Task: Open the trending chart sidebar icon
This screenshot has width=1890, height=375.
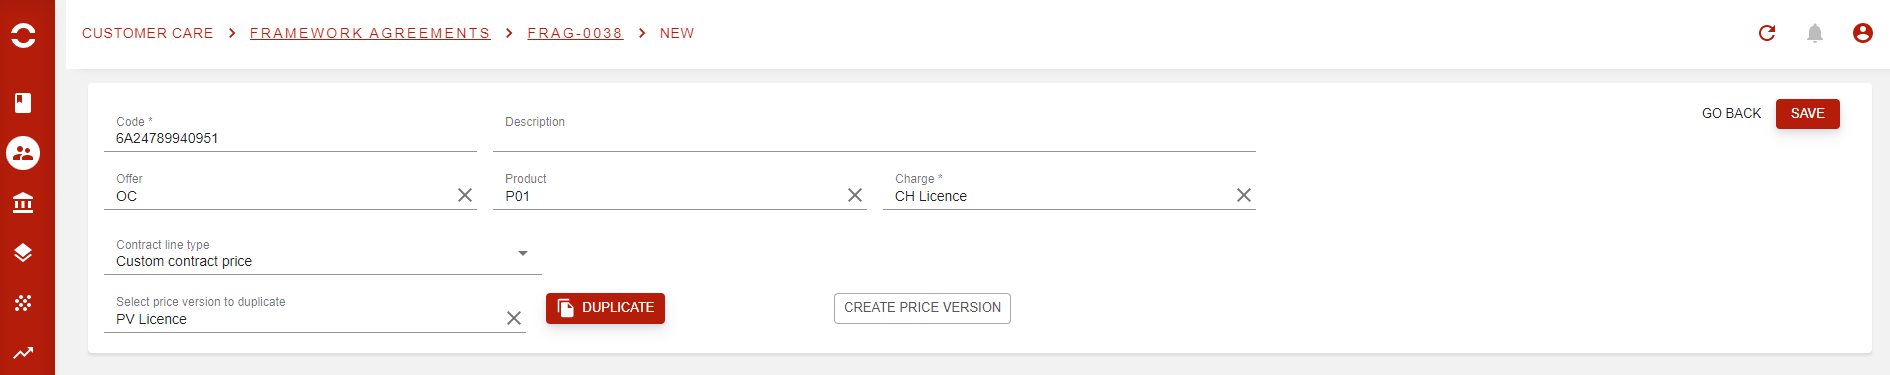Action: [23, 352]
